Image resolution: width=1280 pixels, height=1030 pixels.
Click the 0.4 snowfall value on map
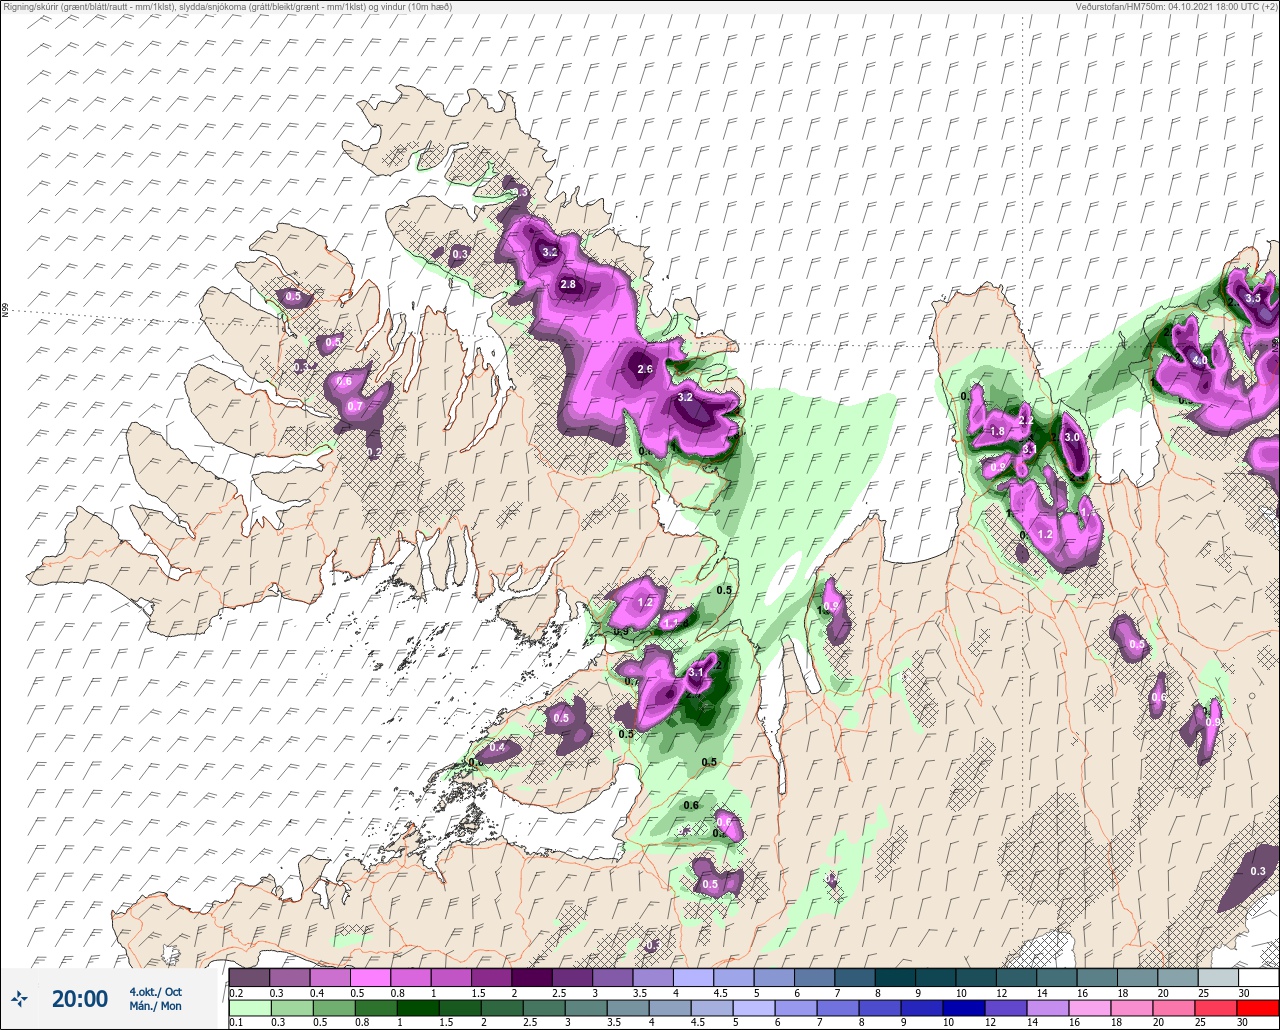497,748
